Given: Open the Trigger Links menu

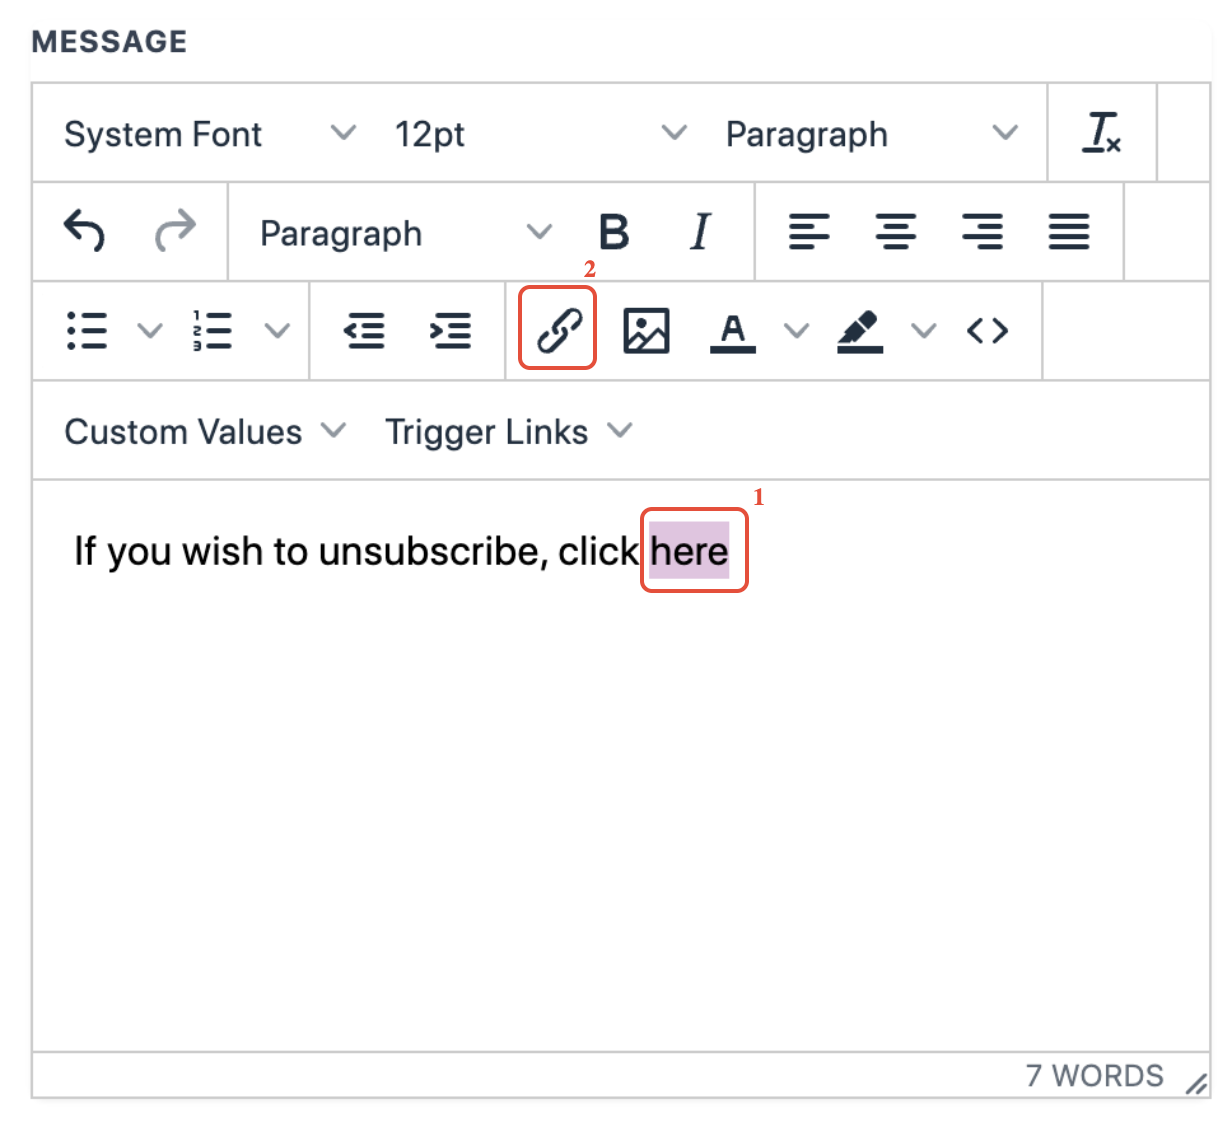Looking at the screenshot, I should tap(509, 432).
